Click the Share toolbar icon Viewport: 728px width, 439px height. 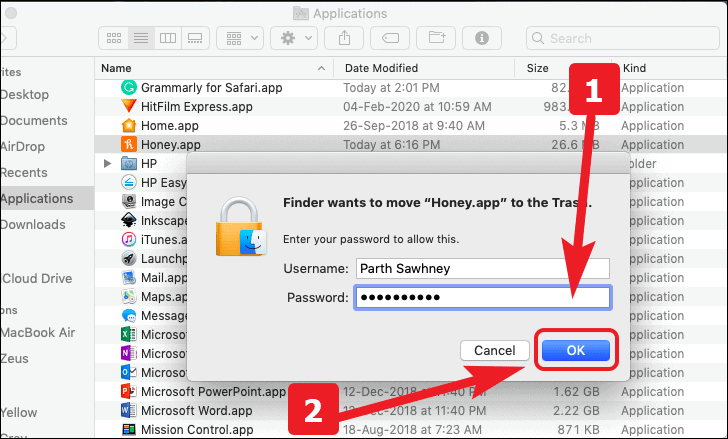(344, 38)
